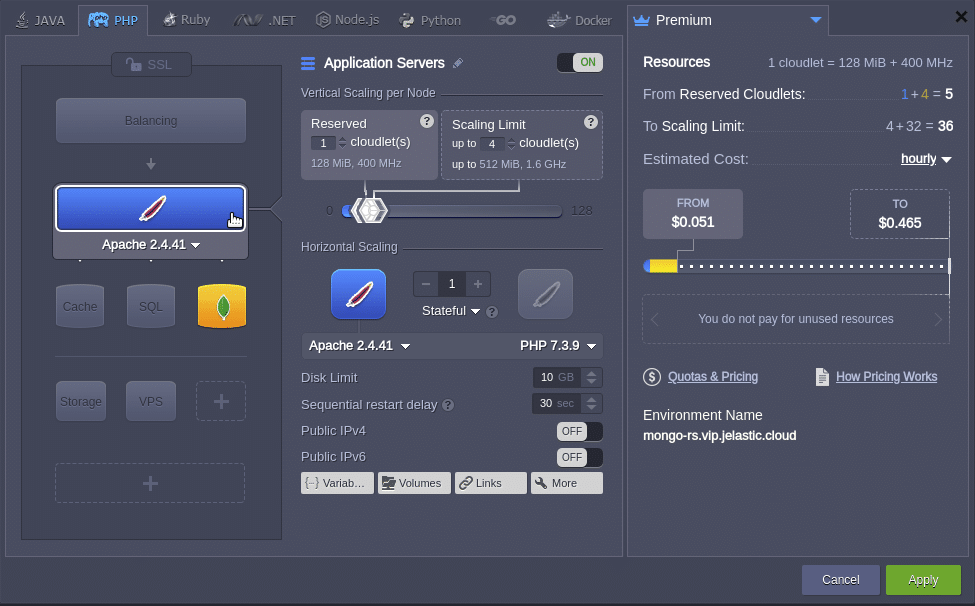Viewport: 975px width, 606px height.
Task: Click the greyed-out additional node icon
Action: tap(545, 294)
